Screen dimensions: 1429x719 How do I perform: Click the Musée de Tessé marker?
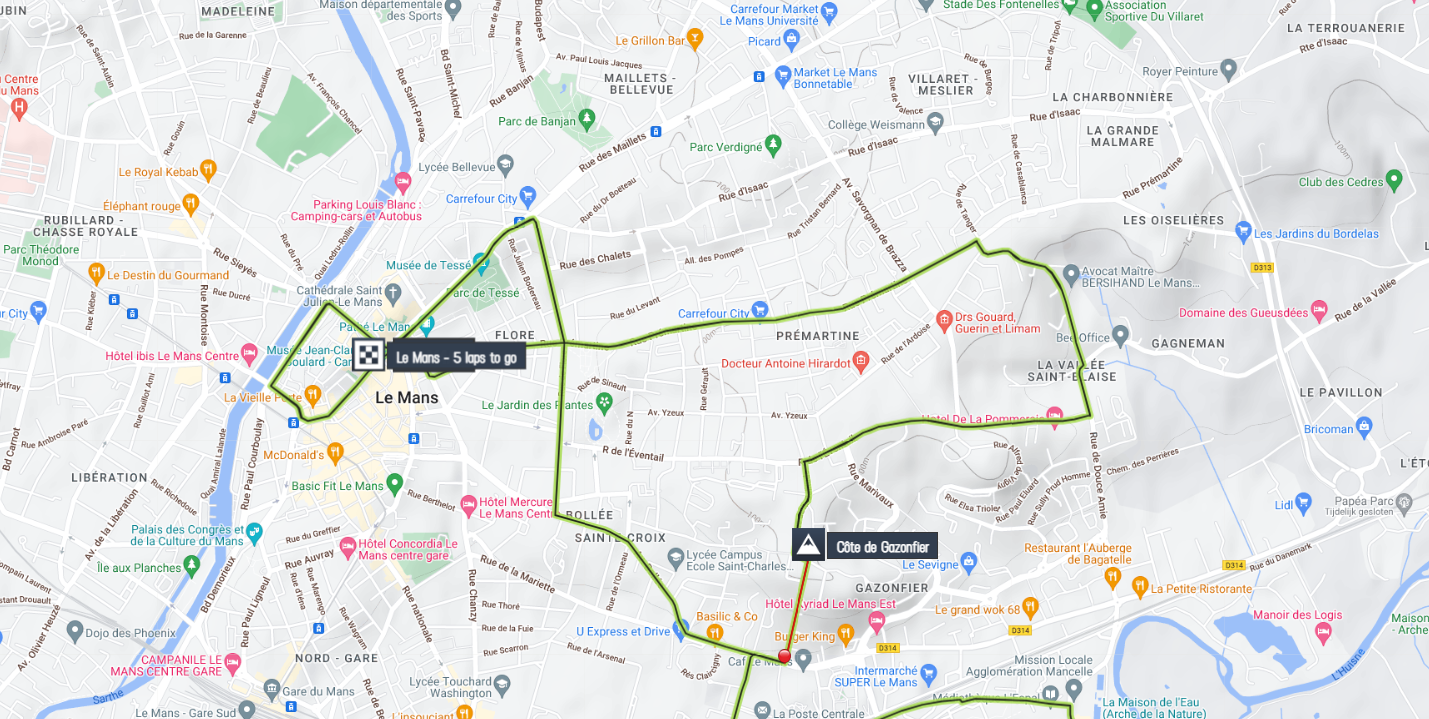pyautogui.click(x=482, y=265)
